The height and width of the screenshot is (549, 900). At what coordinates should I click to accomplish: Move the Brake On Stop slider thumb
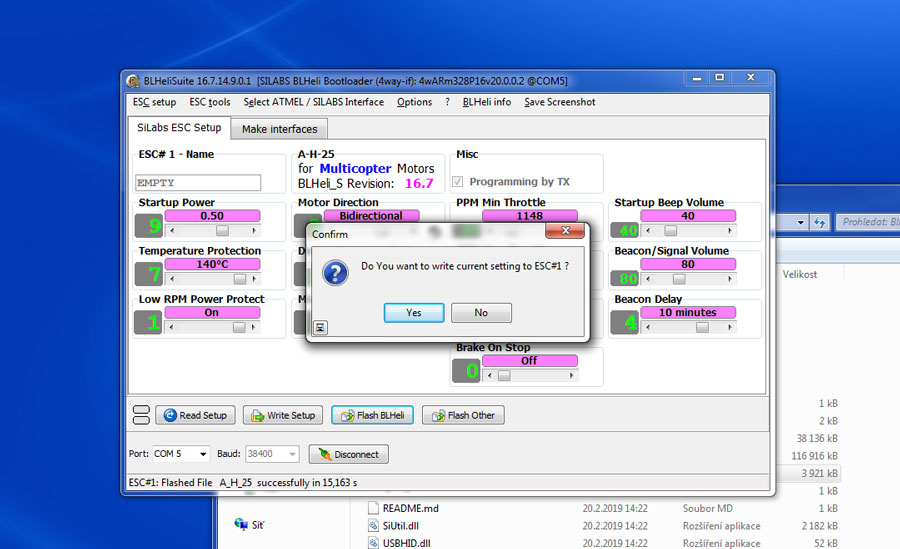point(504,376)
